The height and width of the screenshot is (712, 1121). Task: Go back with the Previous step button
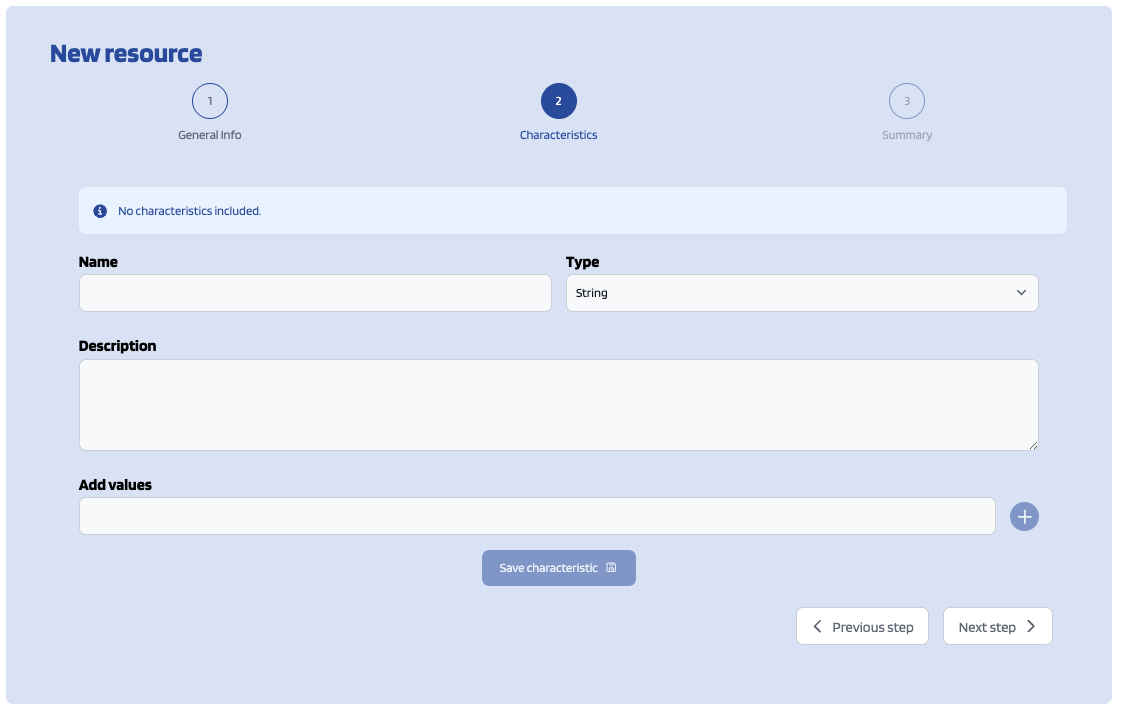[862, 627]
